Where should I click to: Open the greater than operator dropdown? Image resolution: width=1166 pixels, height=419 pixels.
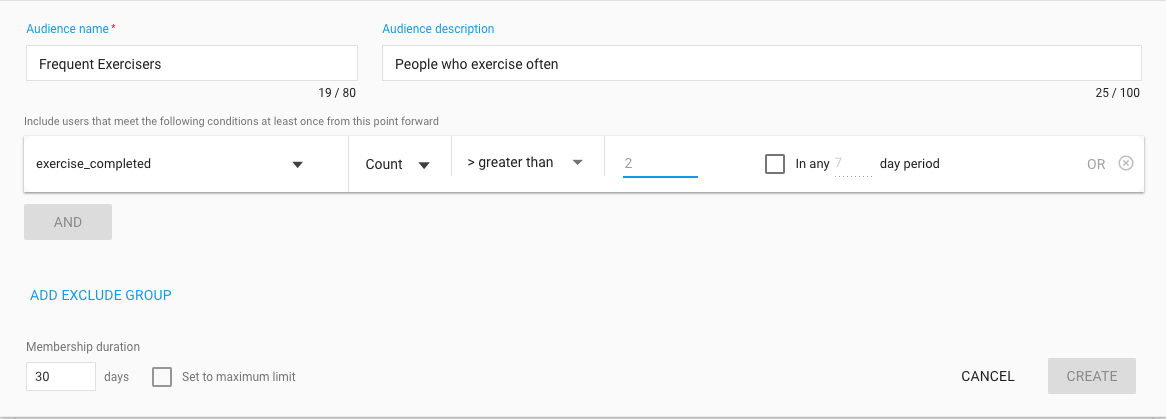click(526, 163)
